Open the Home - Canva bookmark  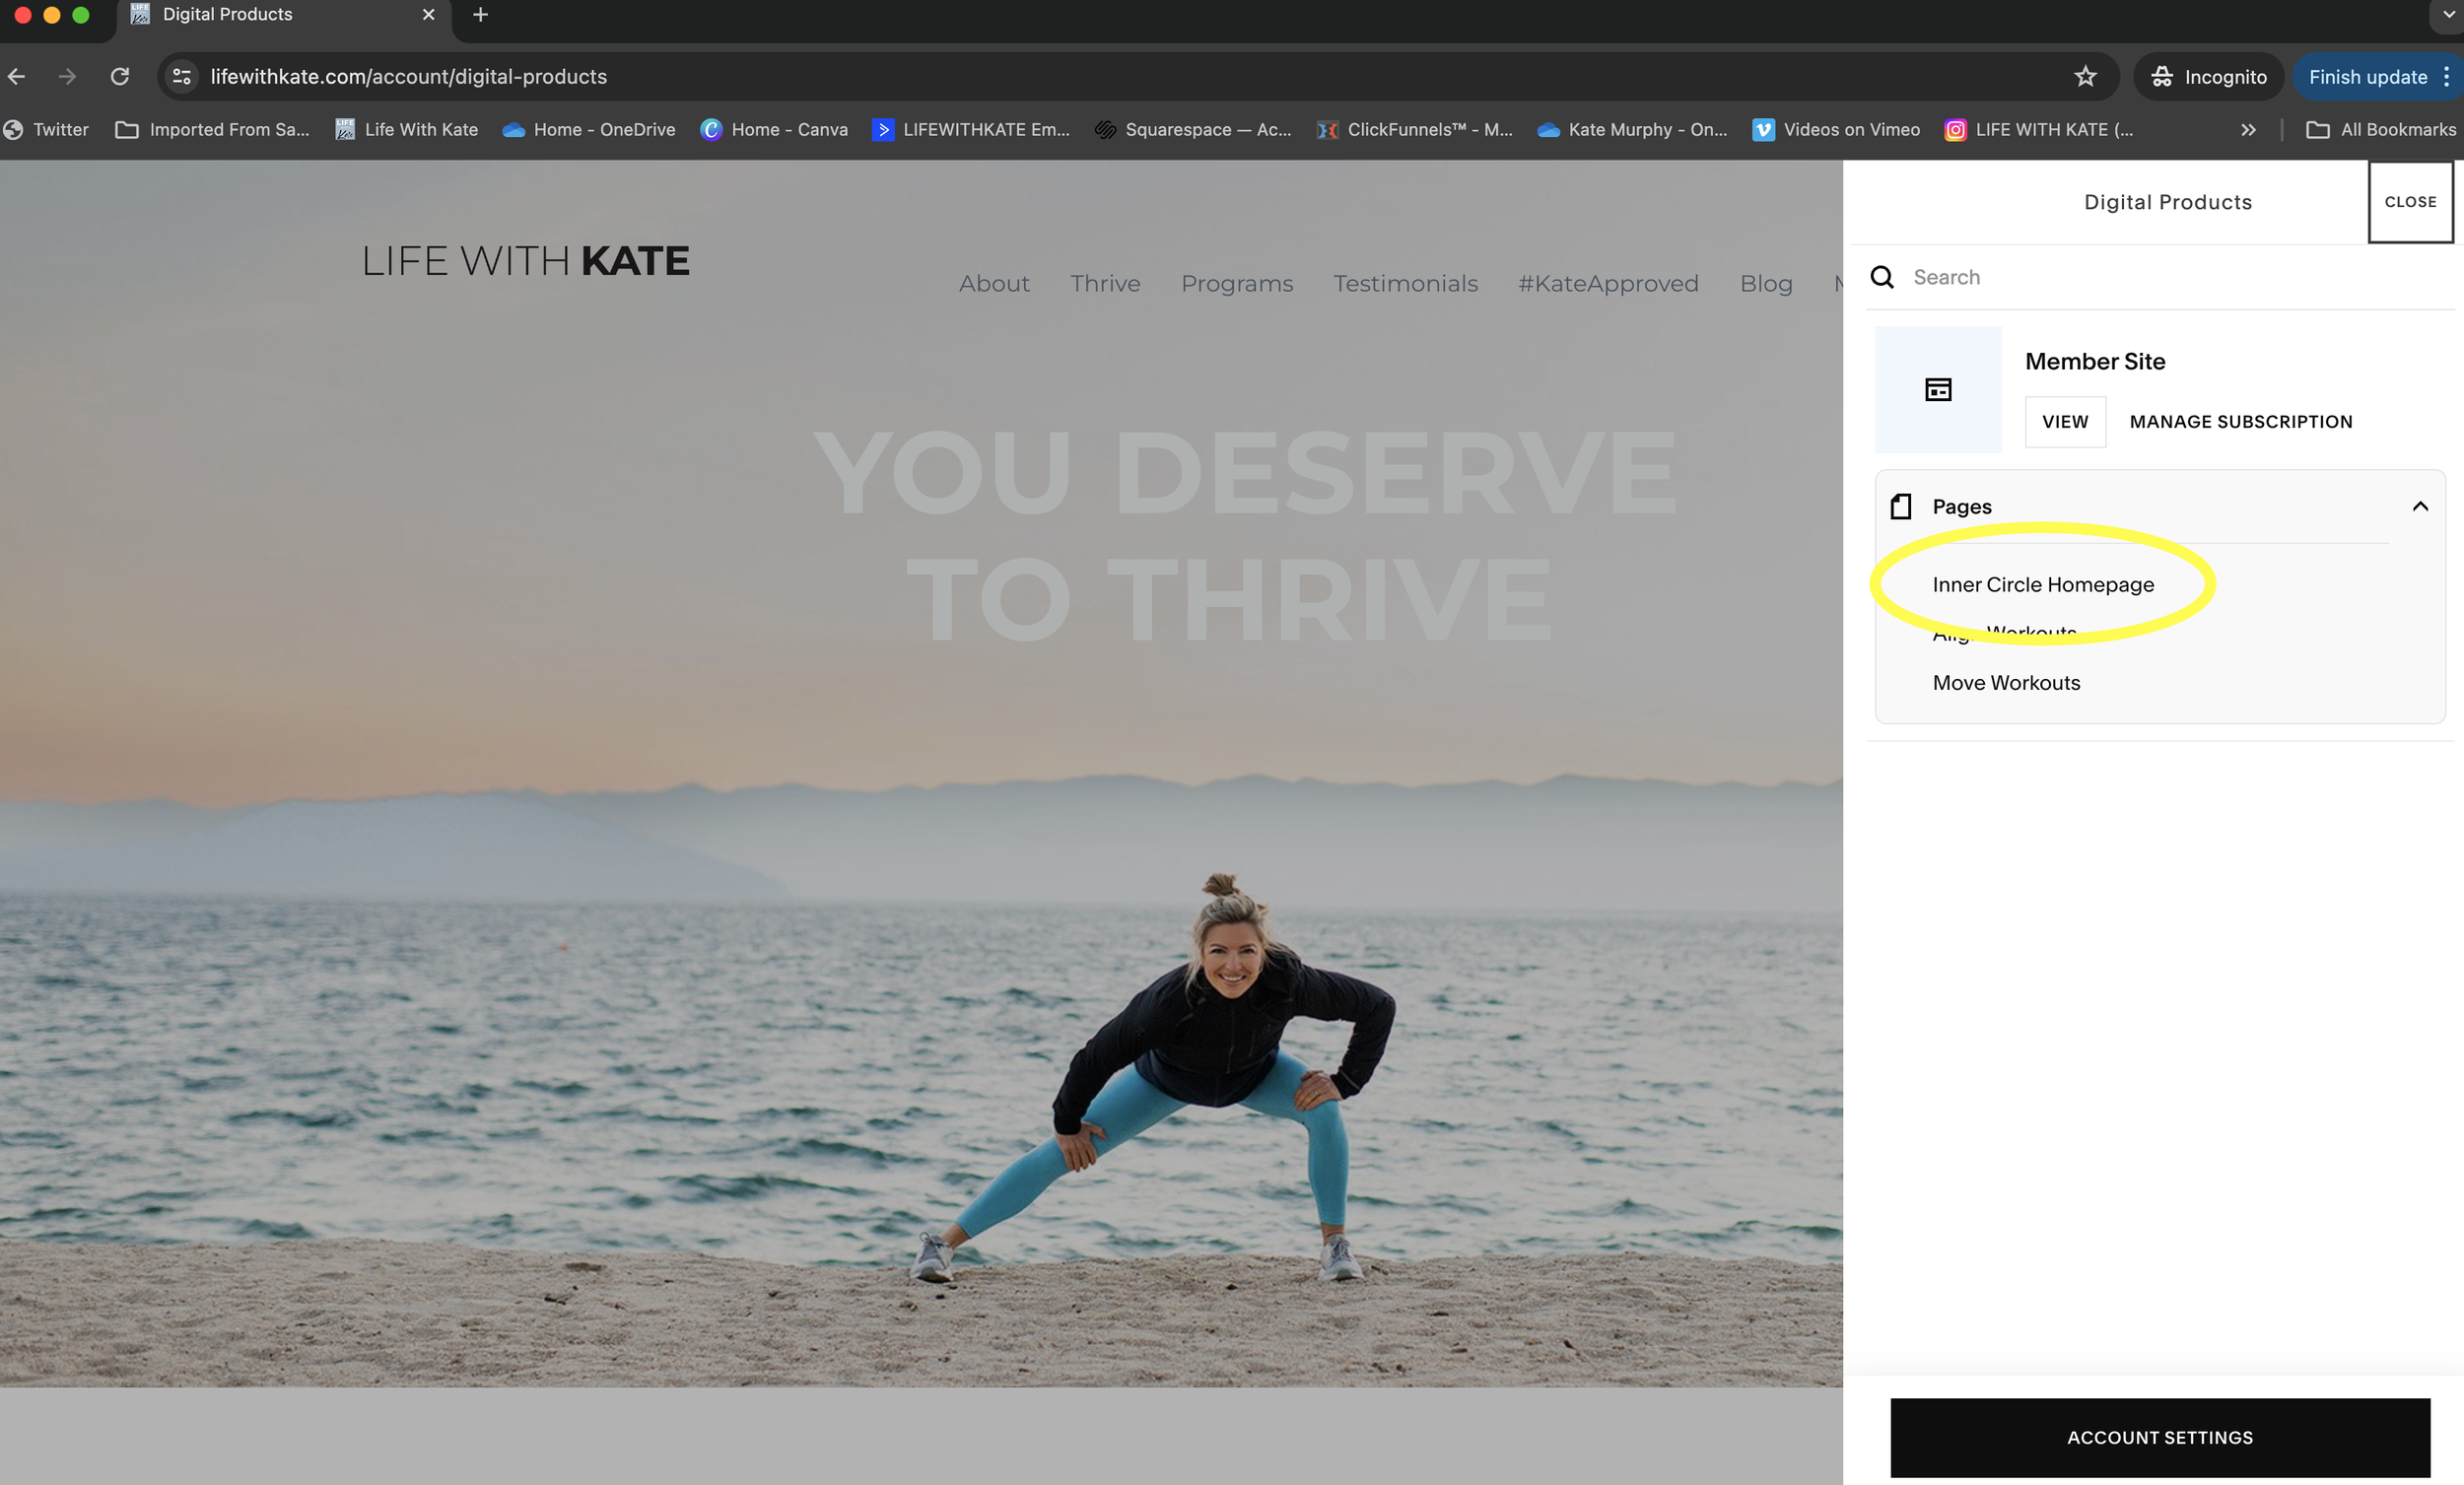pos(774,130)
